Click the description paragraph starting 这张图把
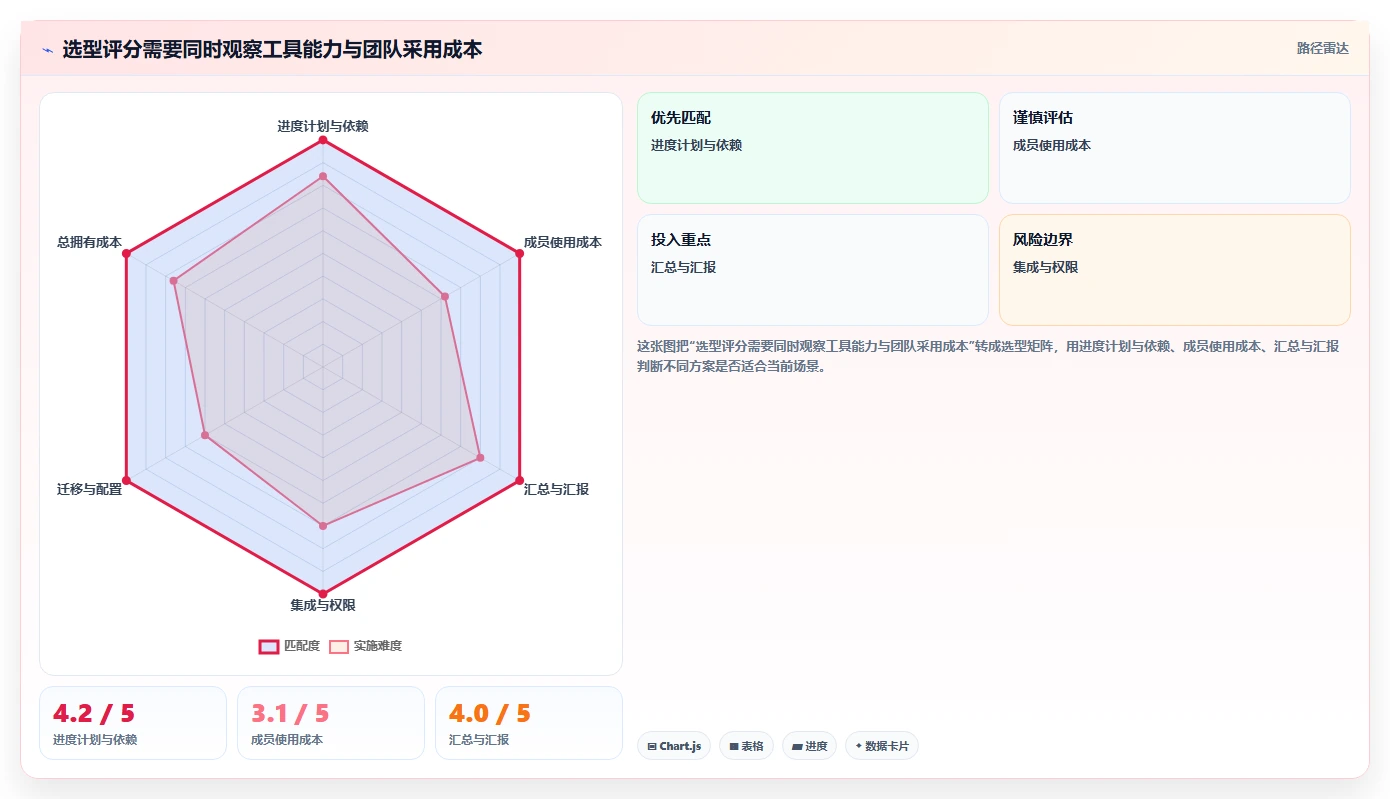 pyautogui.click(x=988, y=356)
